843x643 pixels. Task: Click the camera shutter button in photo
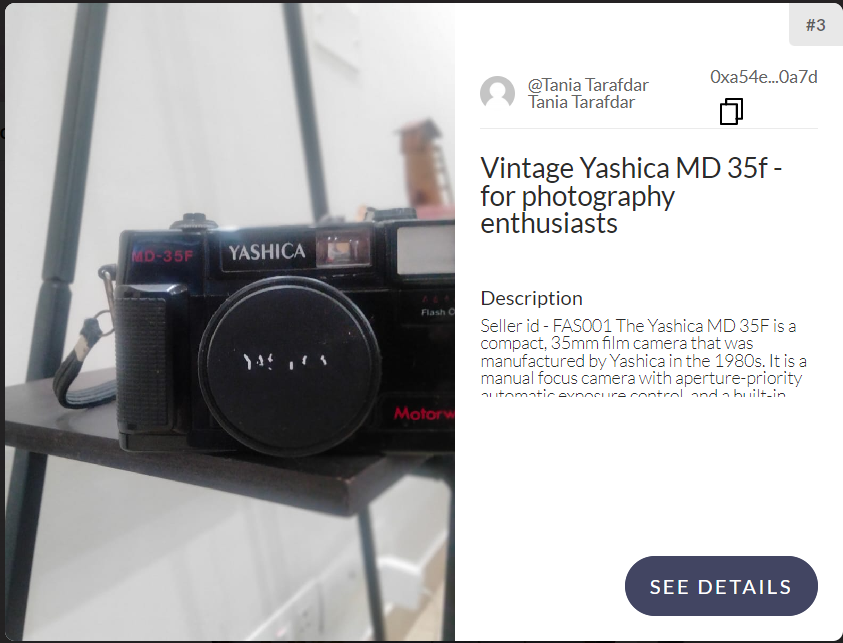tap(194, 221)
